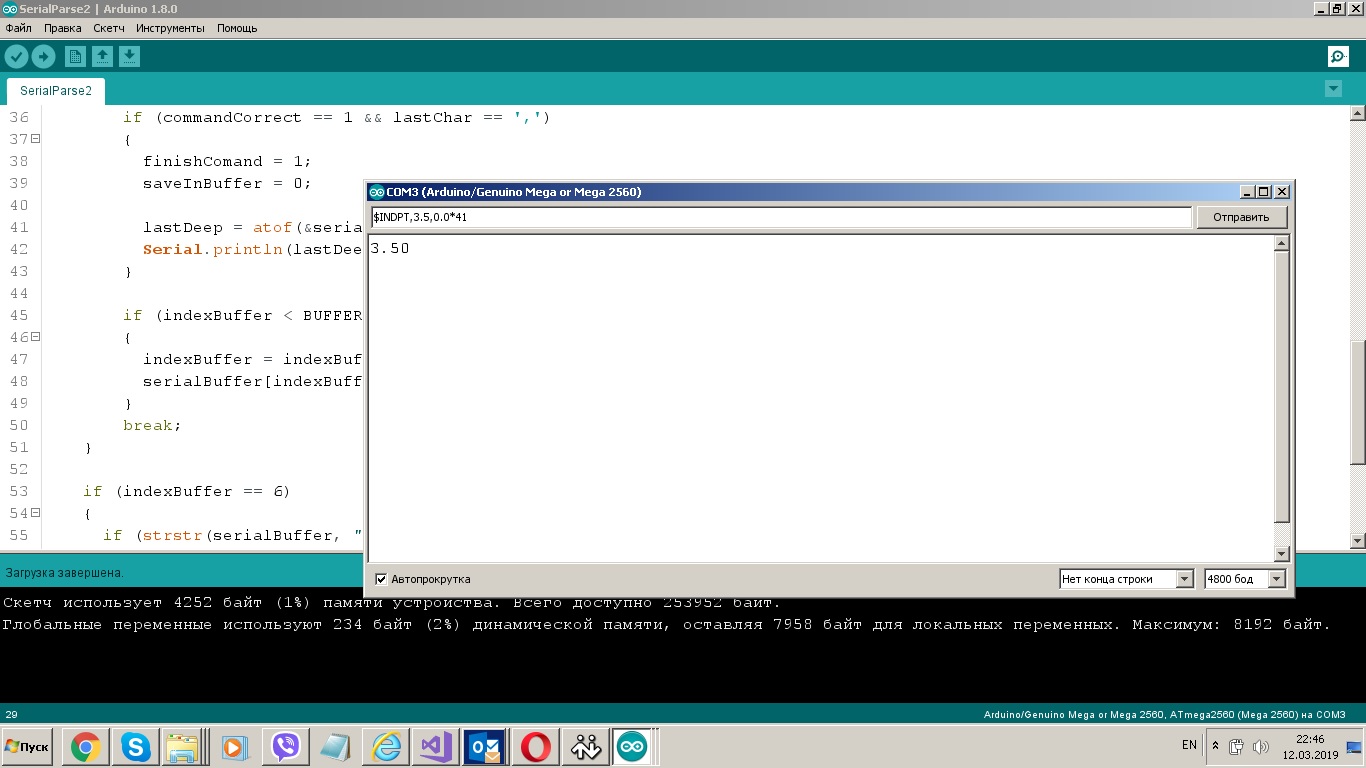Click the power plug tray icon
Viewport: 1366px width, 768px height.
[x=1237, y=746]
